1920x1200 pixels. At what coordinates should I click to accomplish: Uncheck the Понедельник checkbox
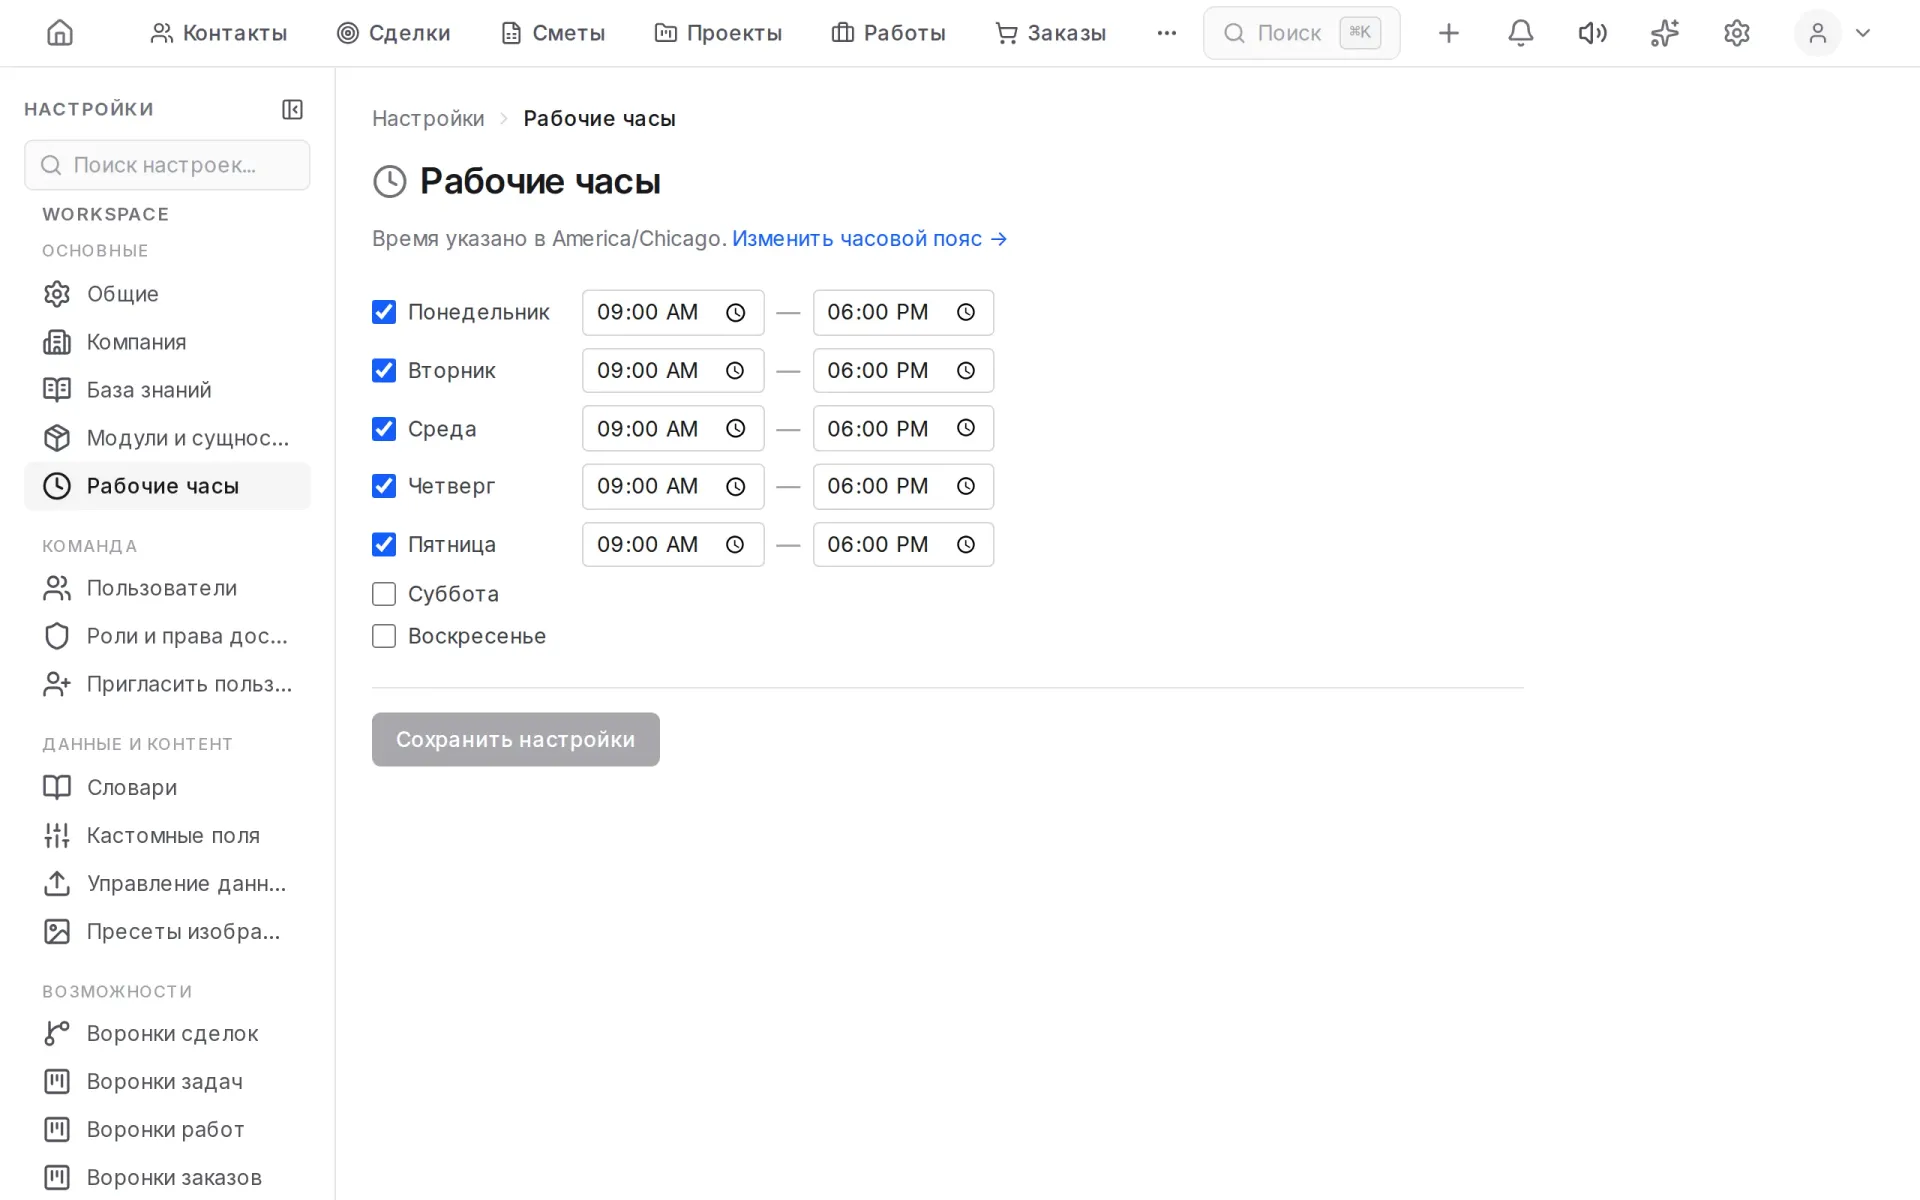pos(384,312)
